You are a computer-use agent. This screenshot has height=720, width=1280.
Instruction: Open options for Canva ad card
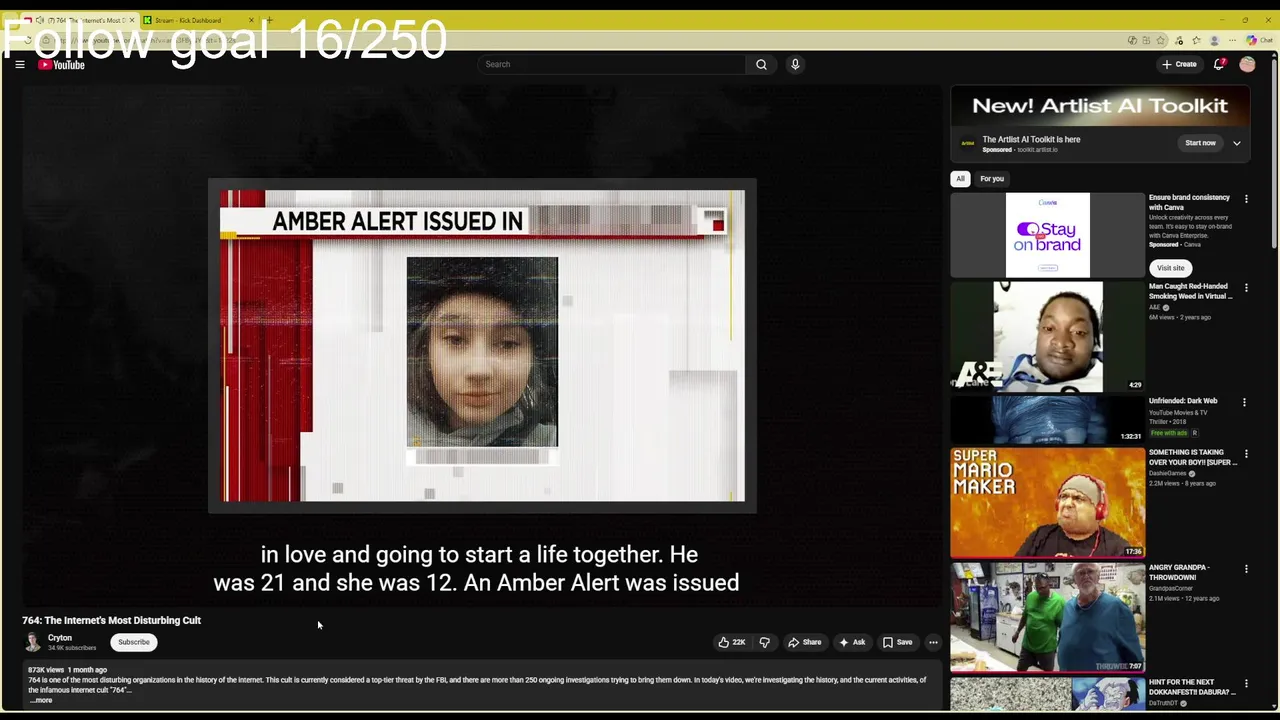click(1246, 199)
